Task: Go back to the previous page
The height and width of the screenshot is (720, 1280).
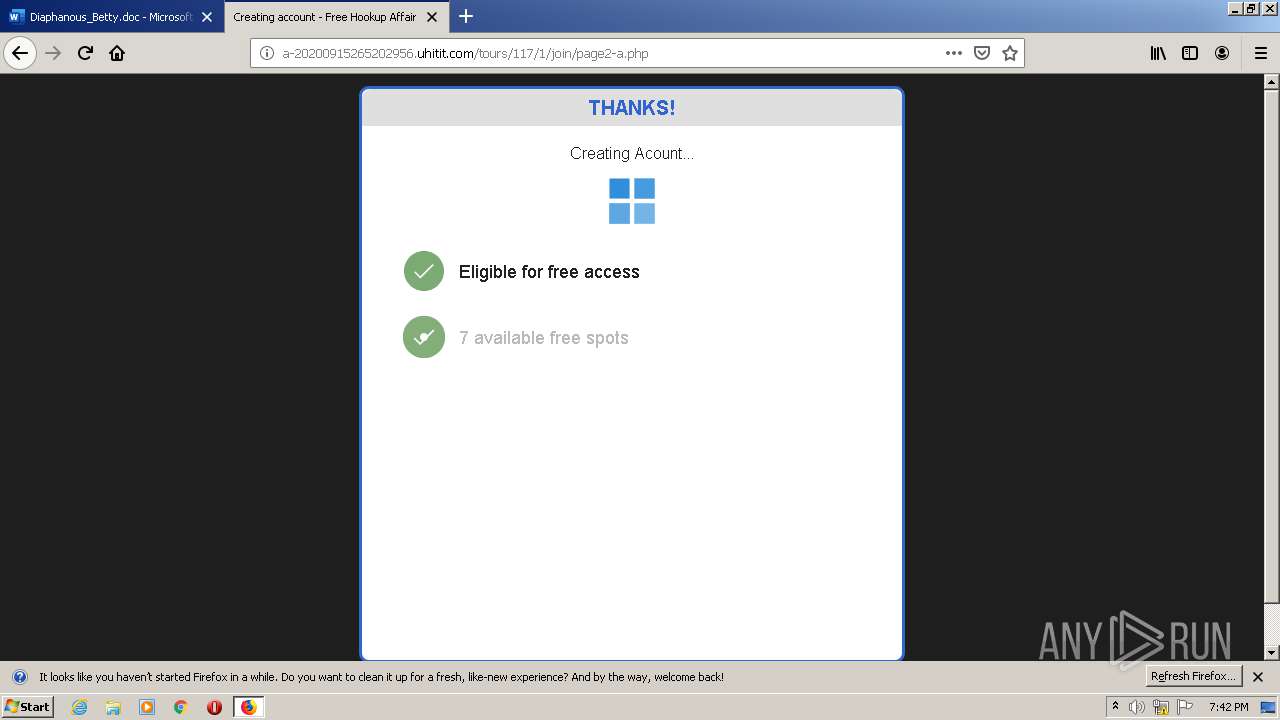Action: coord(20,53)
